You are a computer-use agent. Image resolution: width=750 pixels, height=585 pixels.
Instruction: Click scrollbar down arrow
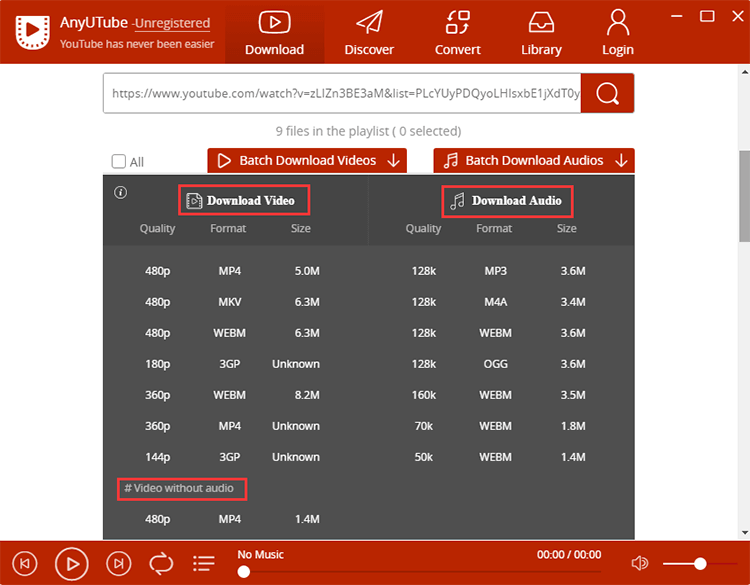(745, 532)
